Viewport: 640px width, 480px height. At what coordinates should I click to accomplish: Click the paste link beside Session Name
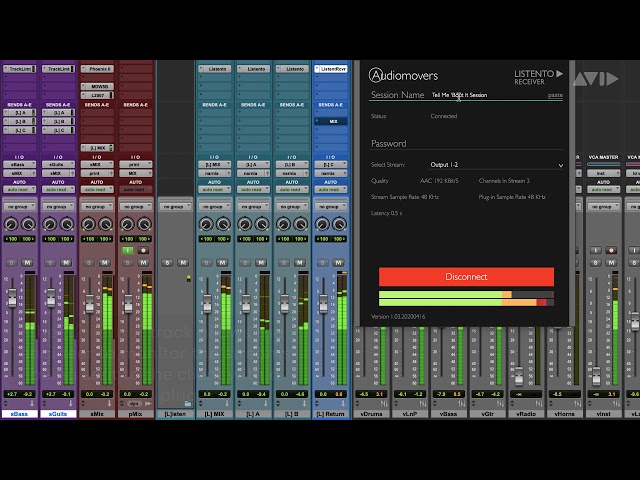click(x=555, y=95)
